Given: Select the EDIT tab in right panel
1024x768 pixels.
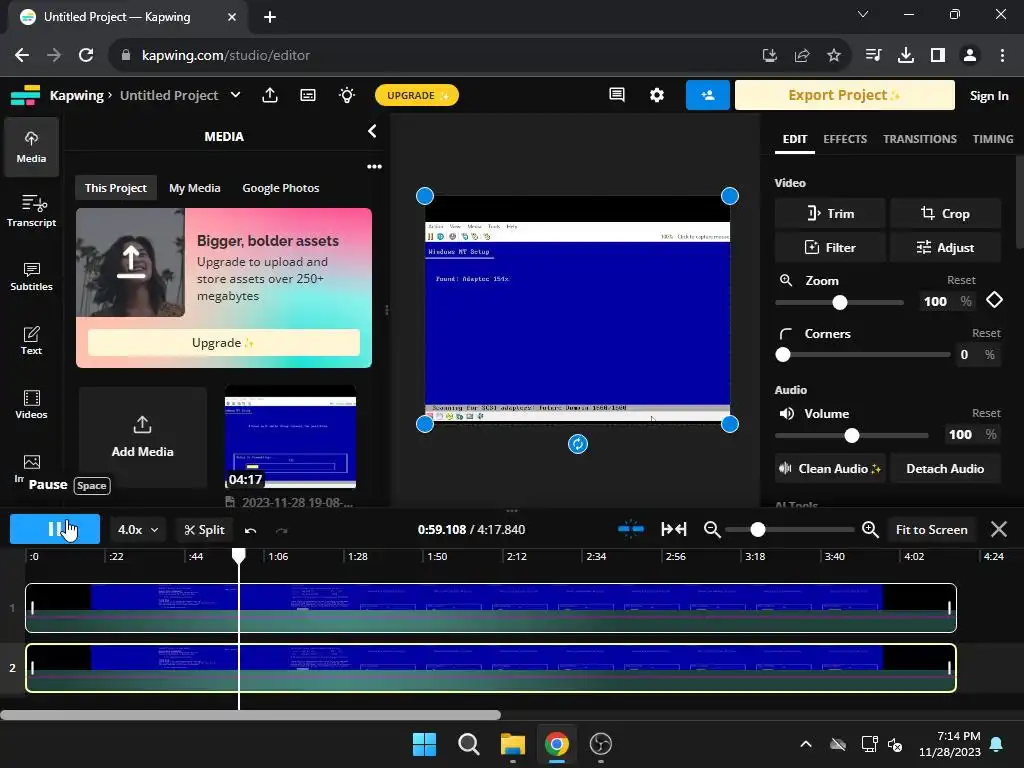Looking at the screenshot, I should 795,139.
